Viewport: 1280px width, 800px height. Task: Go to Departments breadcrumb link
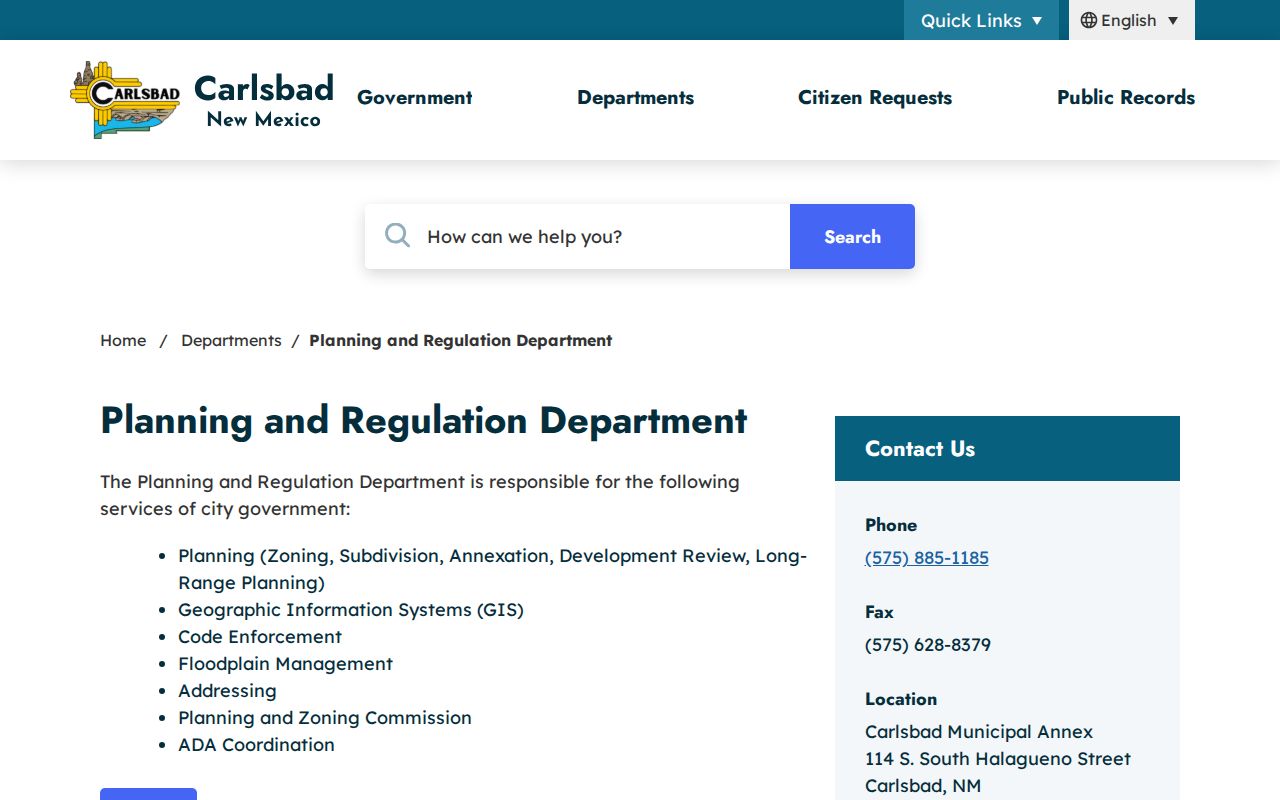click(x=231, y=341)
